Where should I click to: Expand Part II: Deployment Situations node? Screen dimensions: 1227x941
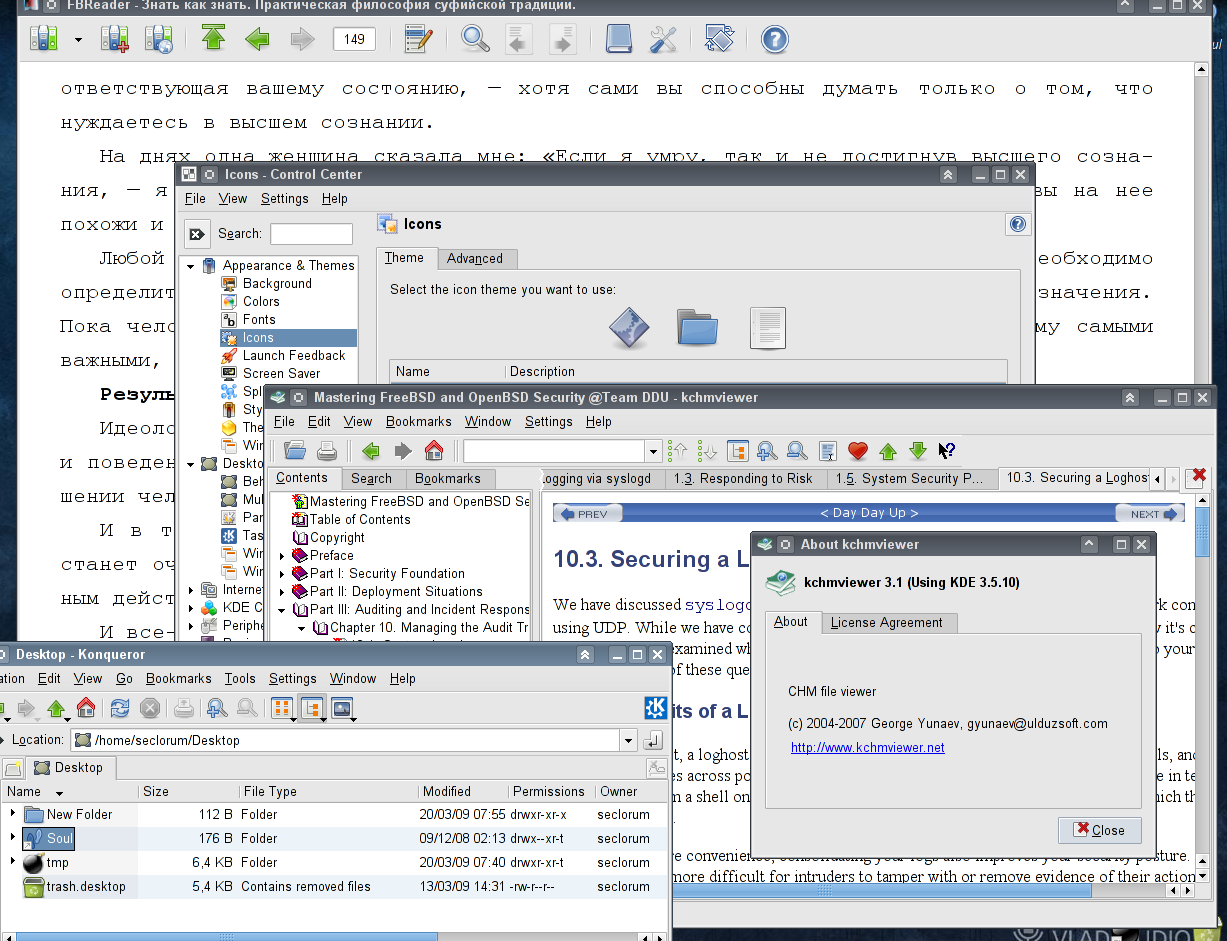[x=283, y=592]
